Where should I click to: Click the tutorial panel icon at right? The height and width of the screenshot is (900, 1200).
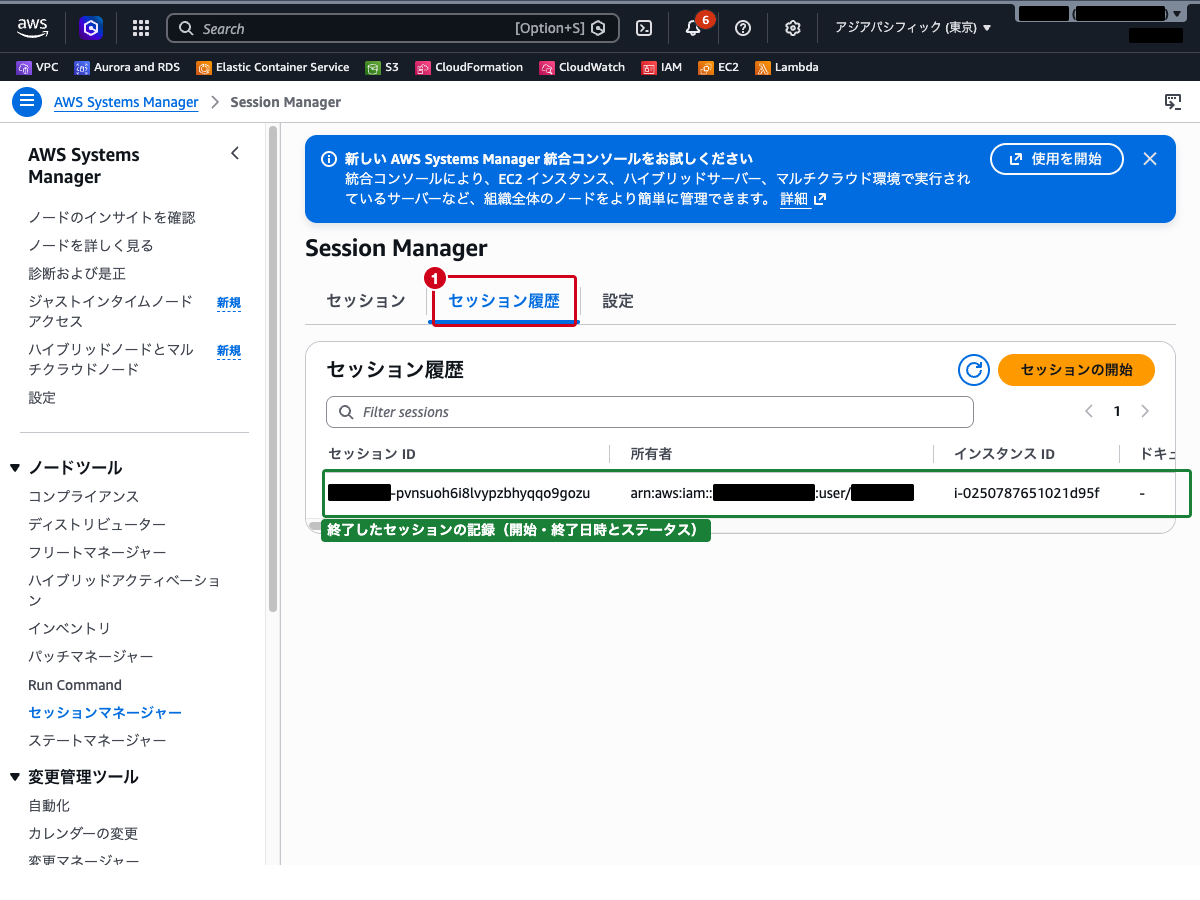[x=1173, y=102]
